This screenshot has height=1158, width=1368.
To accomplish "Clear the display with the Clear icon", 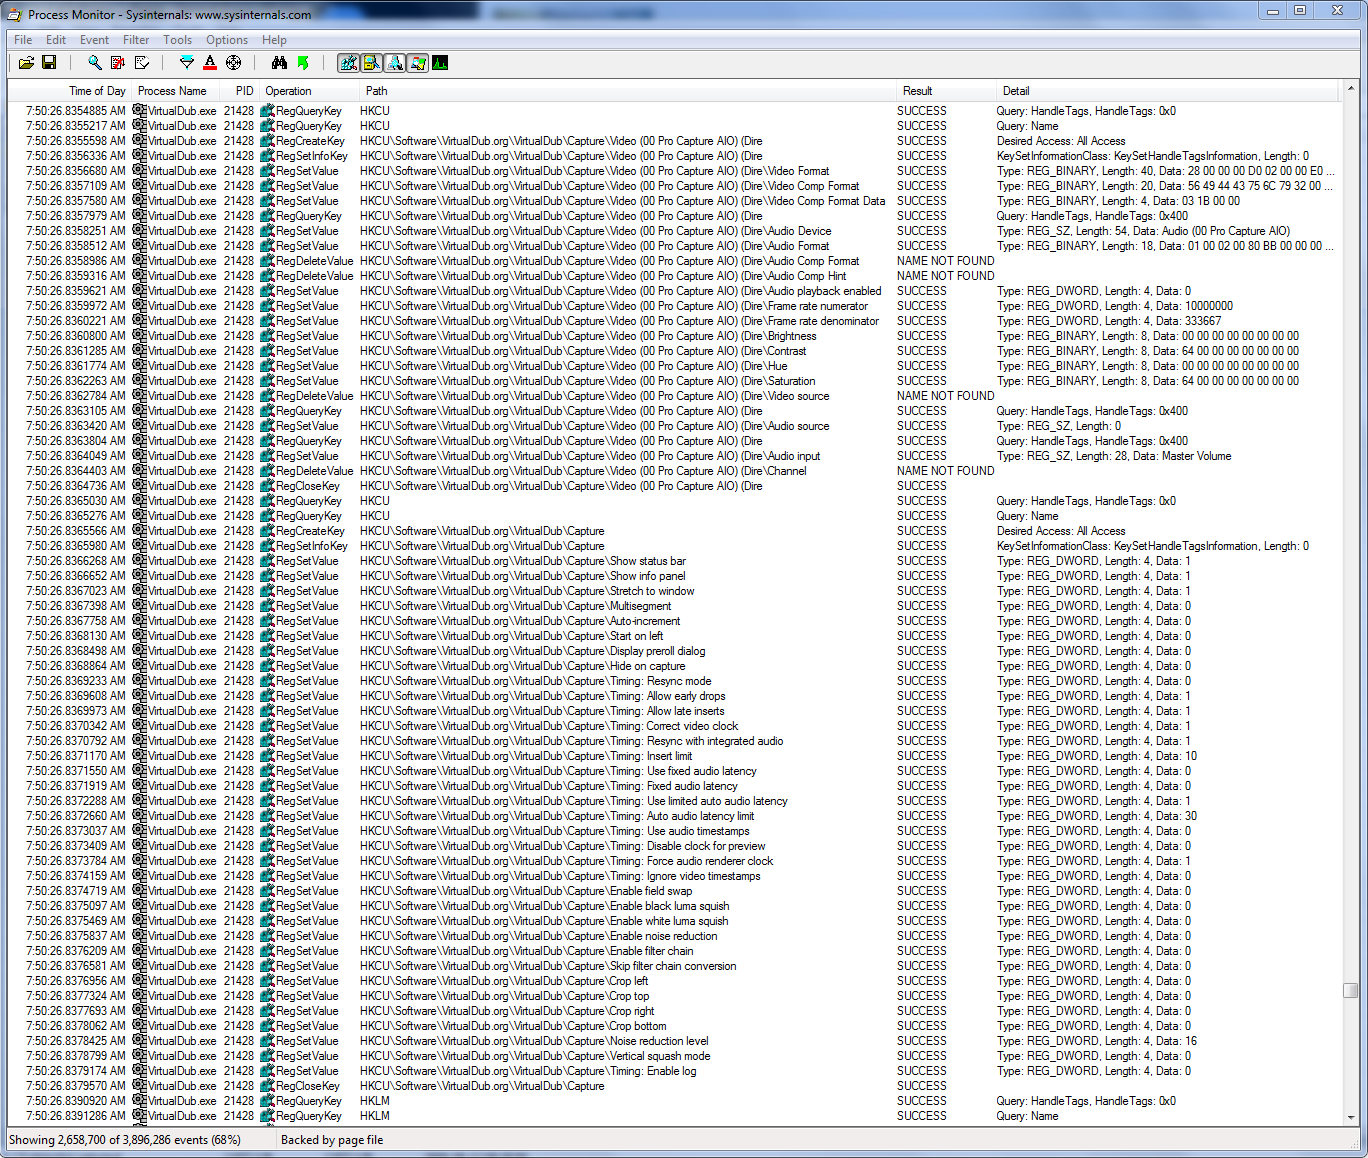I will pos(142,63).
